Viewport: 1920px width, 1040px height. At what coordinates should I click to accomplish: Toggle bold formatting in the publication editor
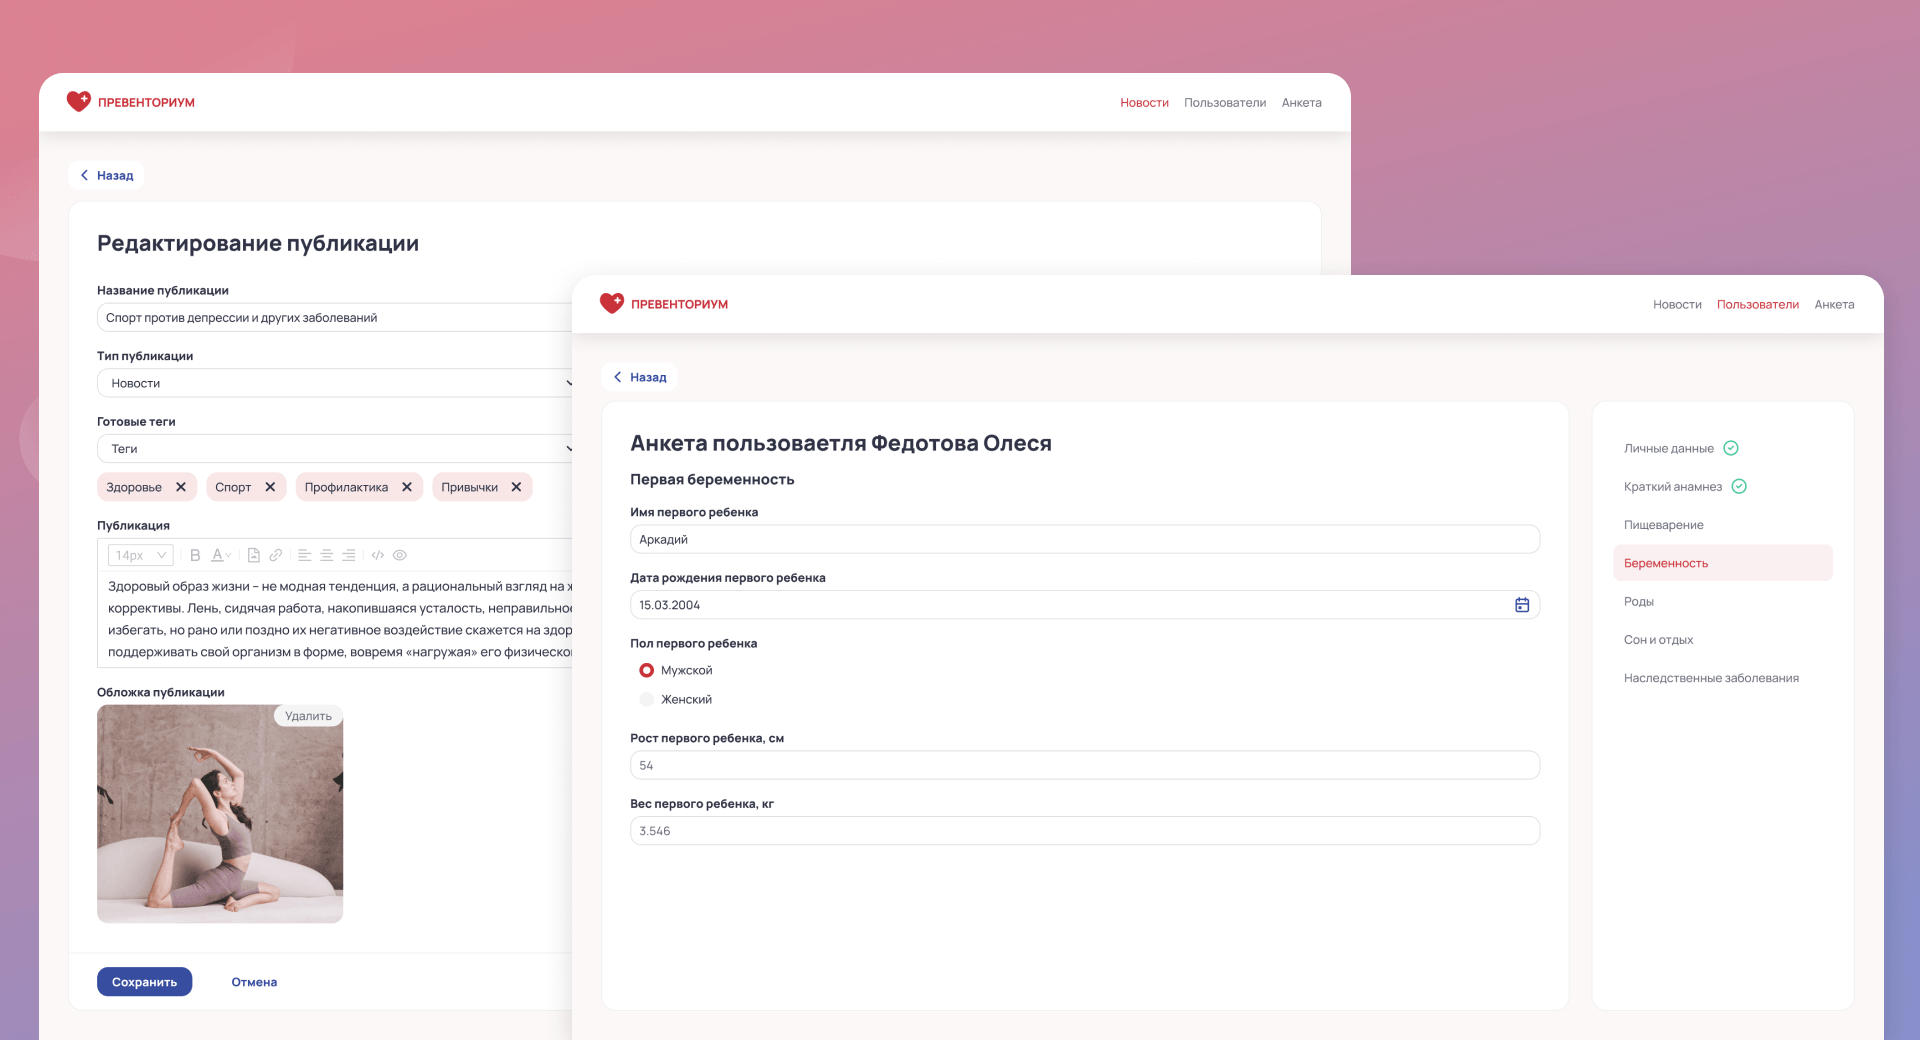[x=195, y=555]
